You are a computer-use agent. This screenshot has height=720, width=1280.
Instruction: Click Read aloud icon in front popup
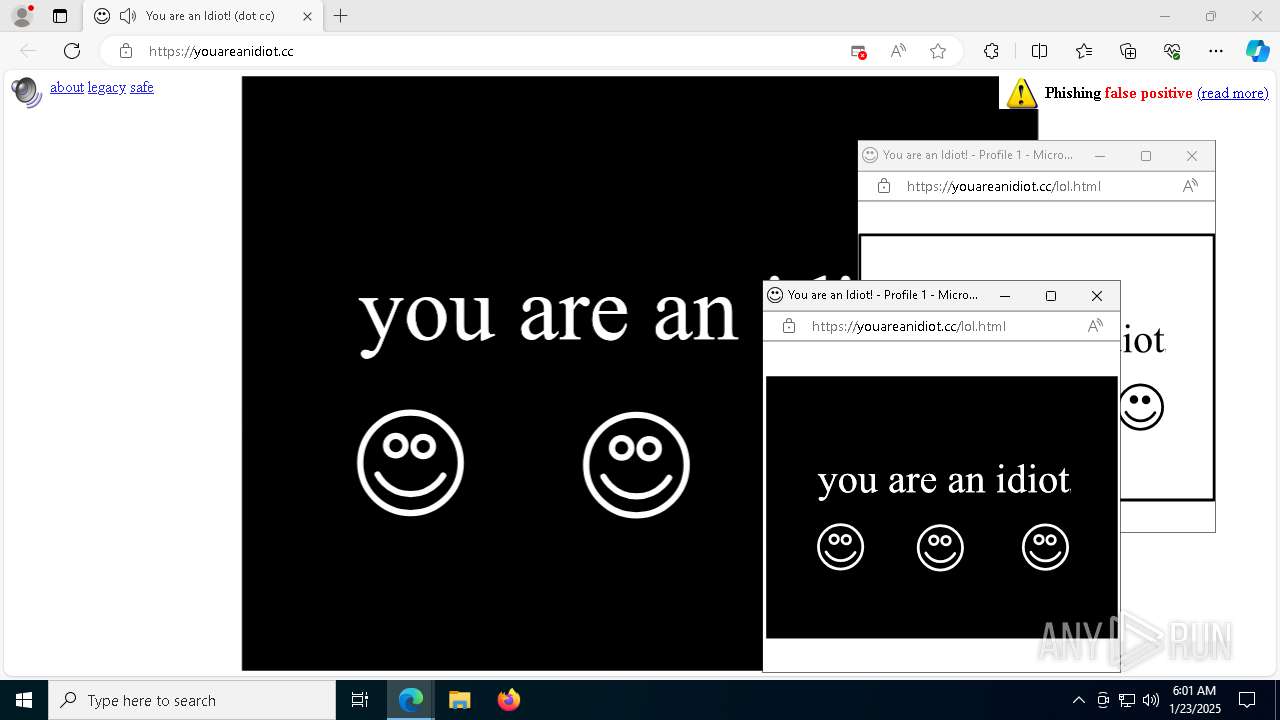click(x=1095, y=326)
